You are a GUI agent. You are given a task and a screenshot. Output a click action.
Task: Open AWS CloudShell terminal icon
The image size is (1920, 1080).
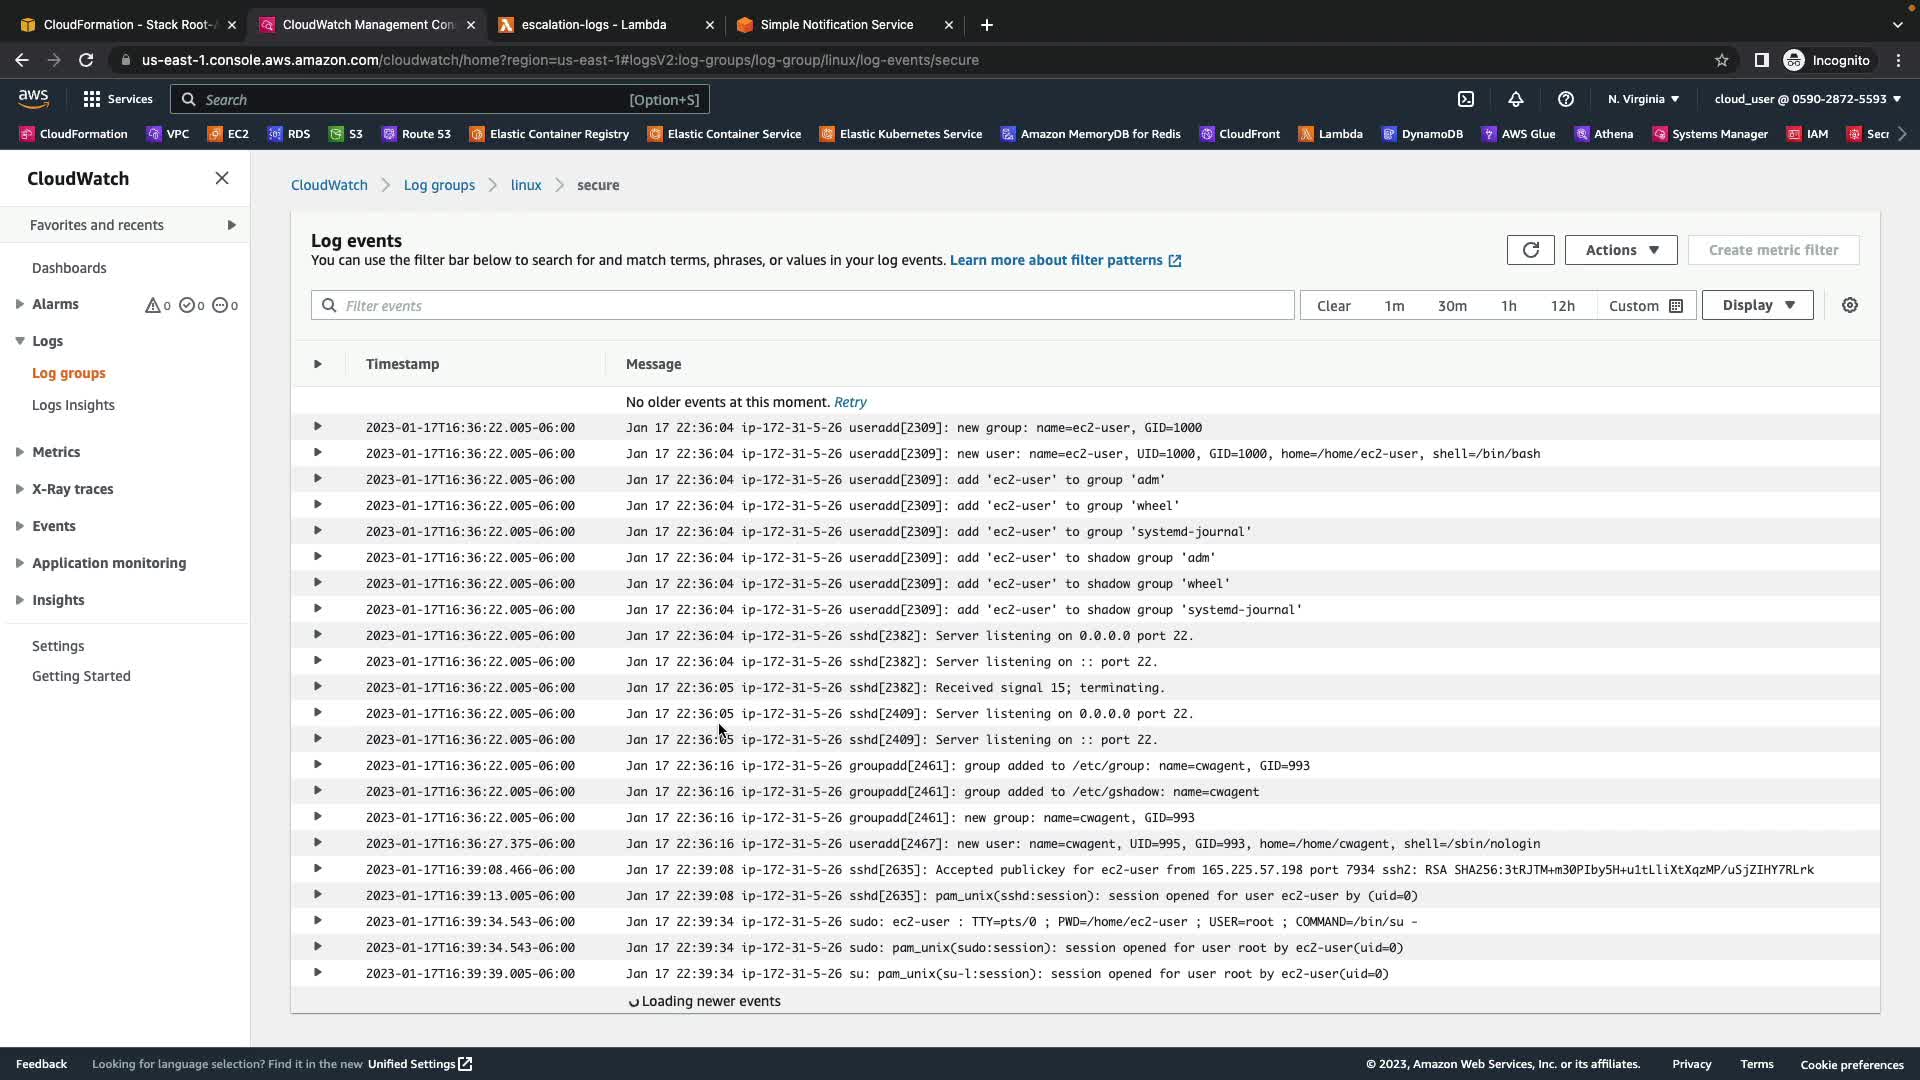[x=1465, y=99]
